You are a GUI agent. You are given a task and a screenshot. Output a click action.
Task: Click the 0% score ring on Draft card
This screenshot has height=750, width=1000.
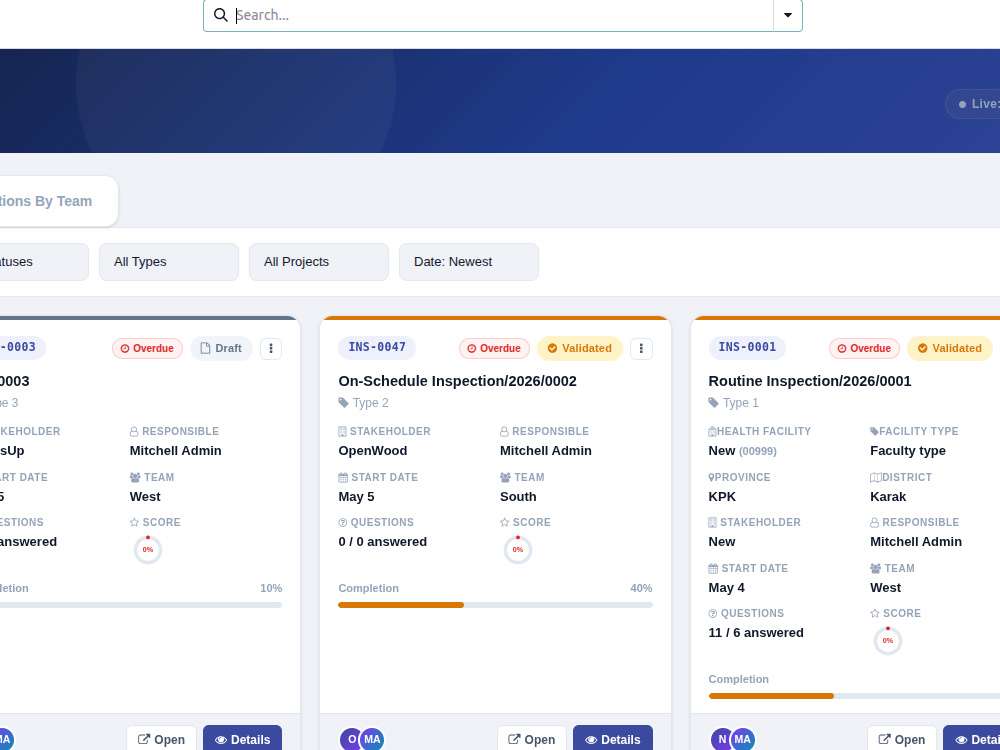148,550
